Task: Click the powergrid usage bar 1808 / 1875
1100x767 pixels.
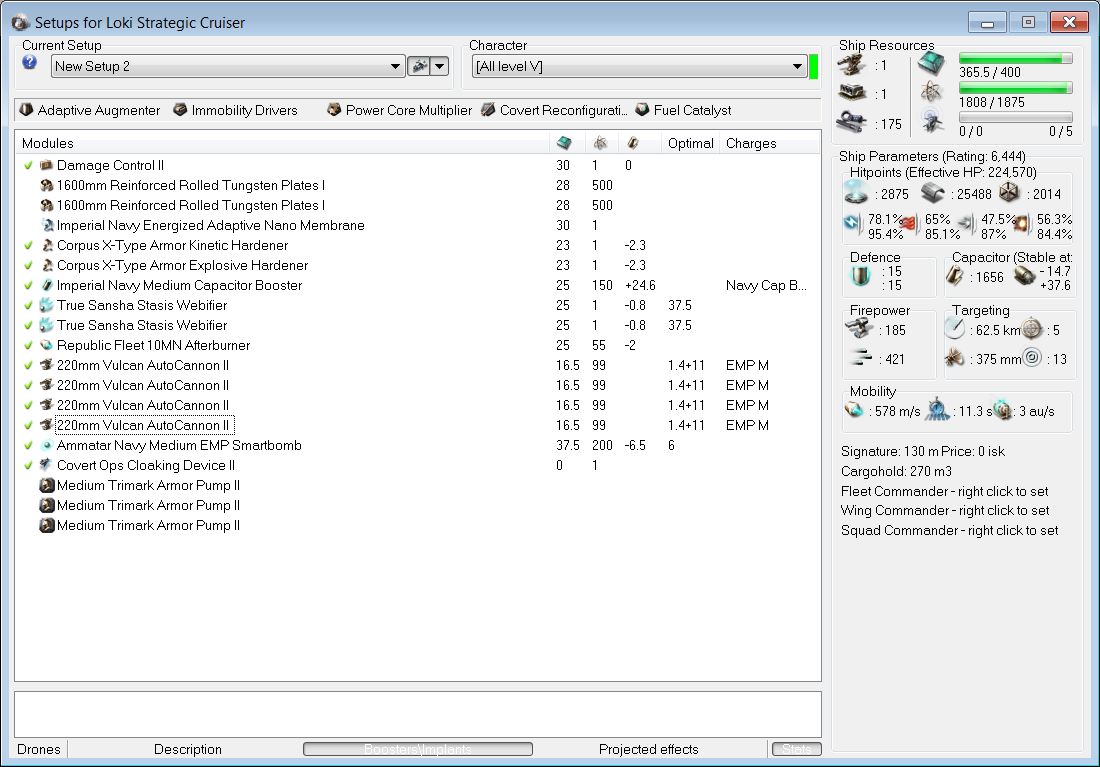Action: 1015,88
